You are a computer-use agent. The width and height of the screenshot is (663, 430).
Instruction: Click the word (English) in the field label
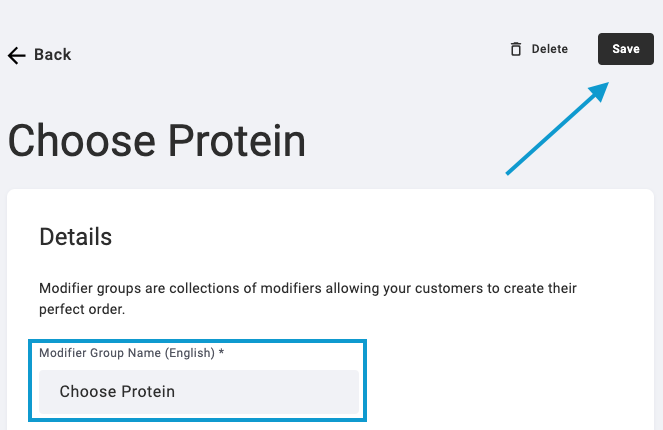[189, 353]
